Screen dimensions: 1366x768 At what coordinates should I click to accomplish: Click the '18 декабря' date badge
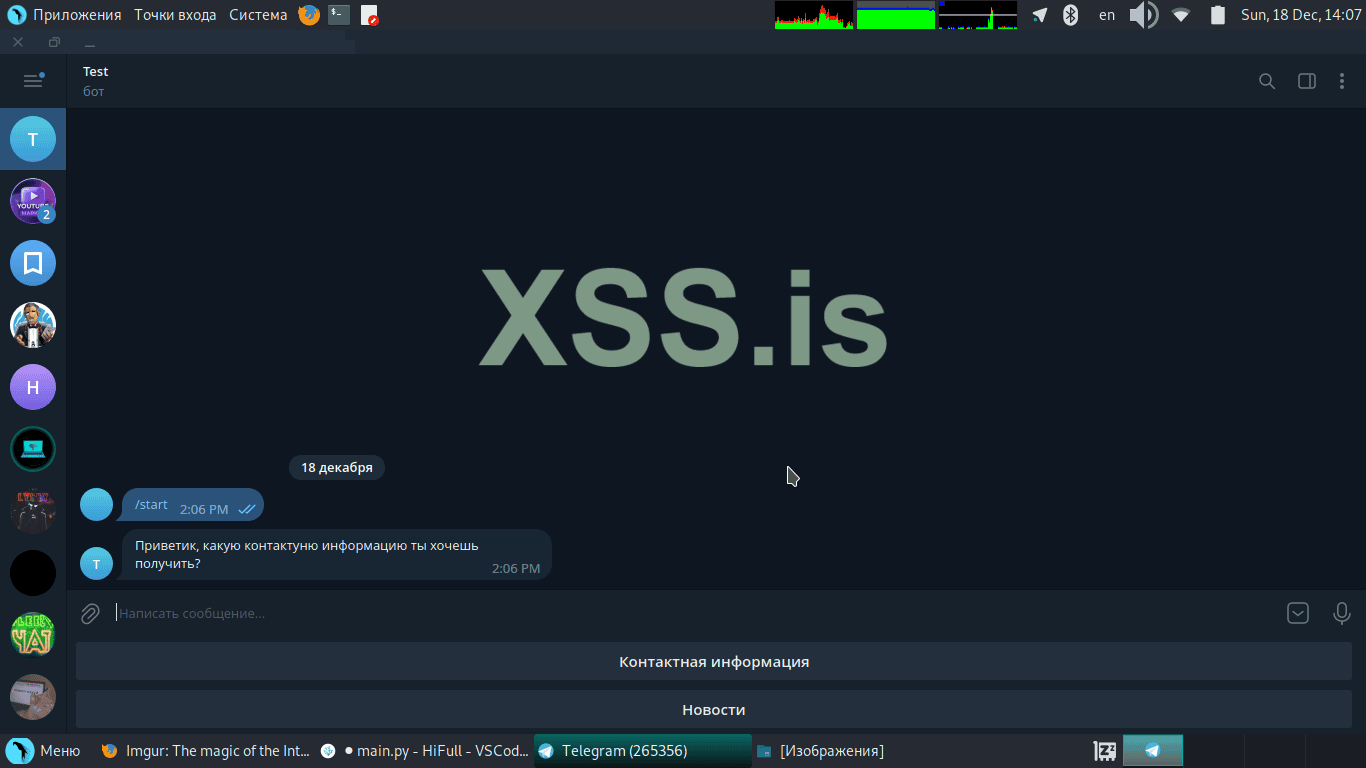tap(337, 467)
